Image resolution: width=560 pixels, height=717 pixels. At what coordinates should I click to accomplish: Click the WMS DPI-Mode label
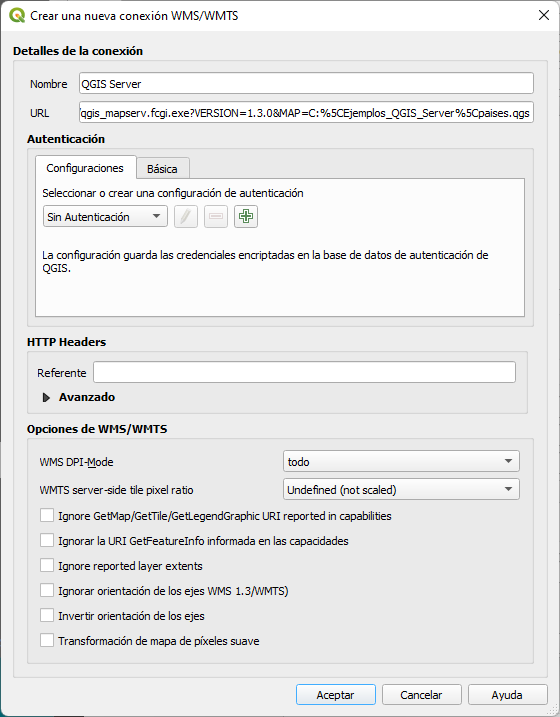point(76,462)
